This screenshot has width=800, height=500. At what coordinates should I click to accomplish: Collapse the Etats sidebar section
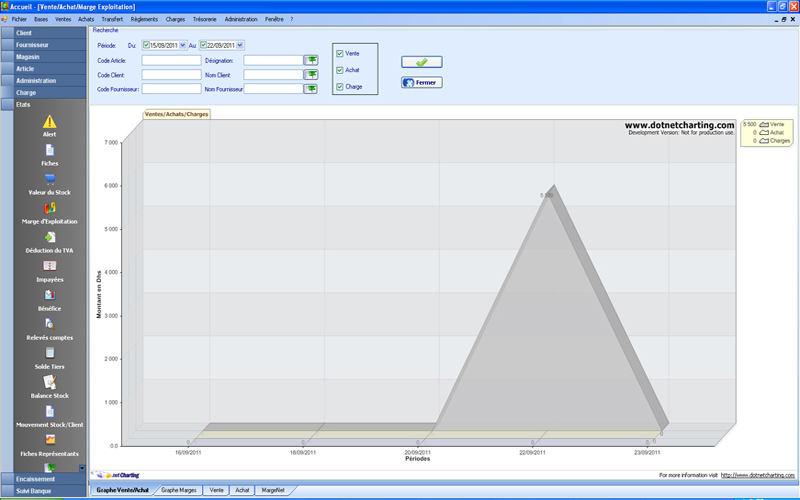[x=43, y=105]
